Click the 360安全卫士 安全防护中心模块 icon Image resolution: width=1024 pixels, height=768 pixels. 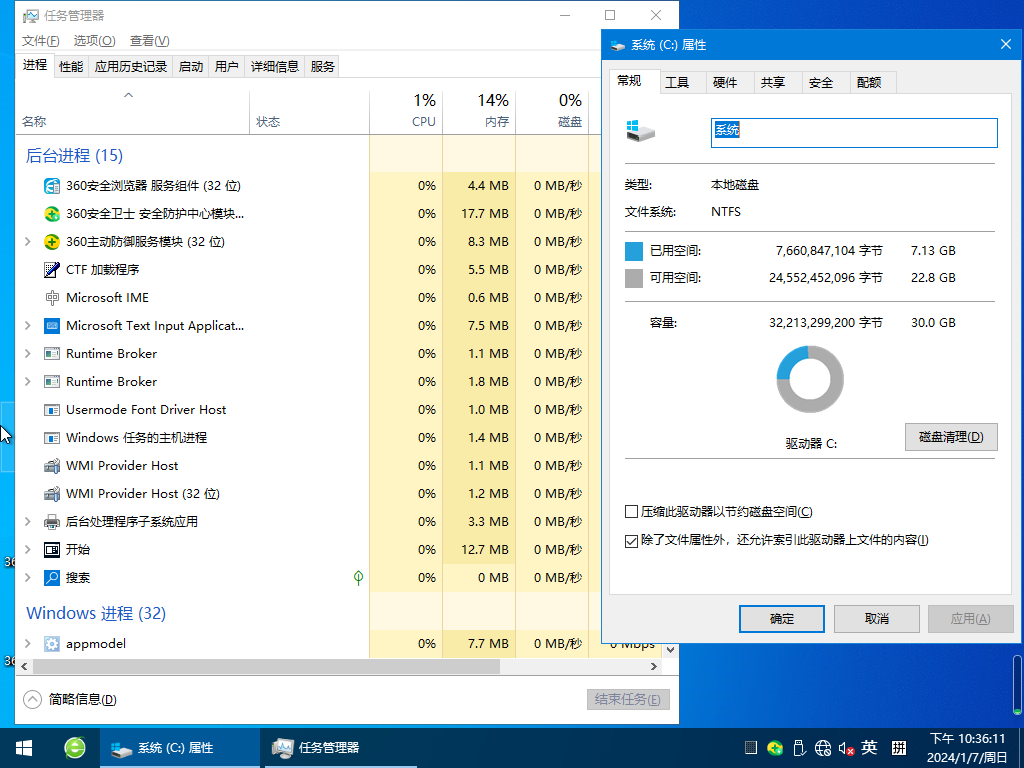pyautogui.click(x=52, y=214)
